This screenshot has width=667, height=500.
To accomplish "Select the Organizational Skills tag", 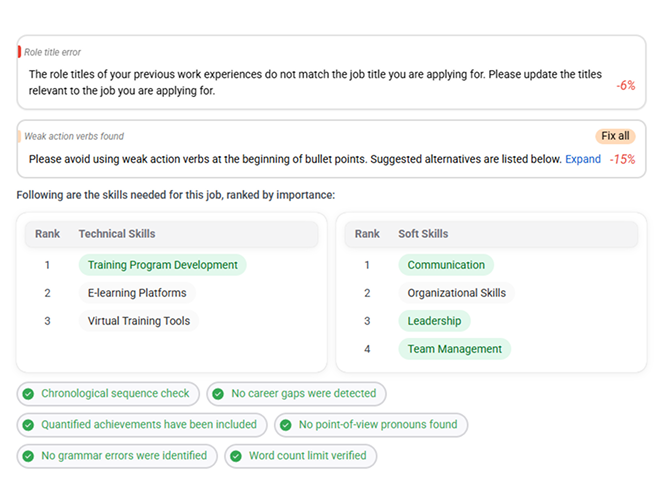I will pyautogui.click(x=456, y=293).
